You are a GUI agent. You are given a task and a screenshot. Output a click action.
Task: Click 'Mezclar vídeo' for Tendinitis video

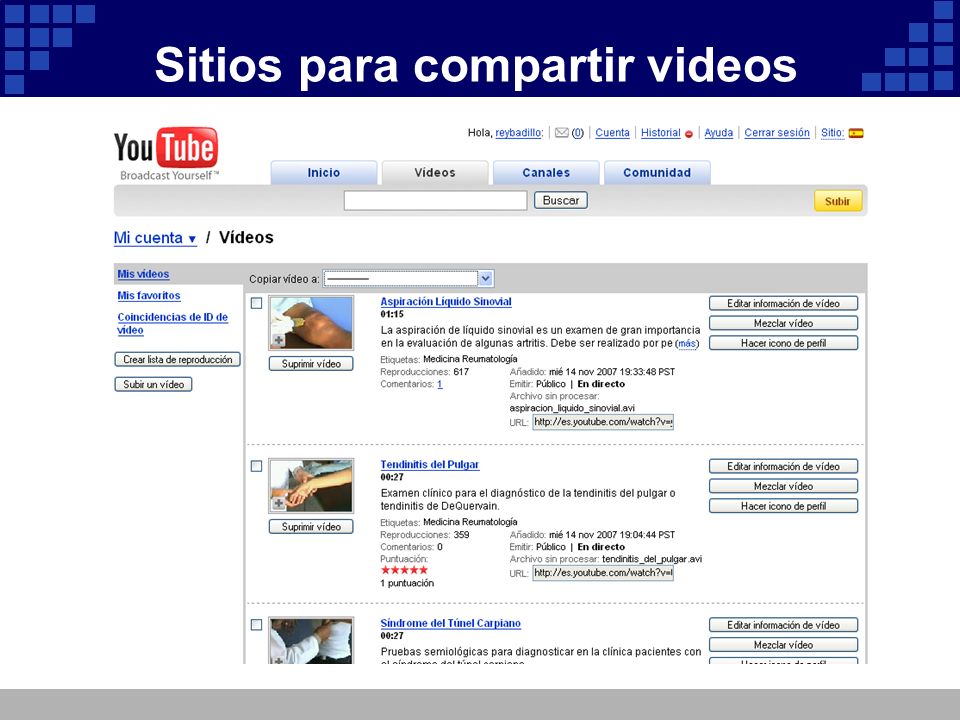click(783, 486)
